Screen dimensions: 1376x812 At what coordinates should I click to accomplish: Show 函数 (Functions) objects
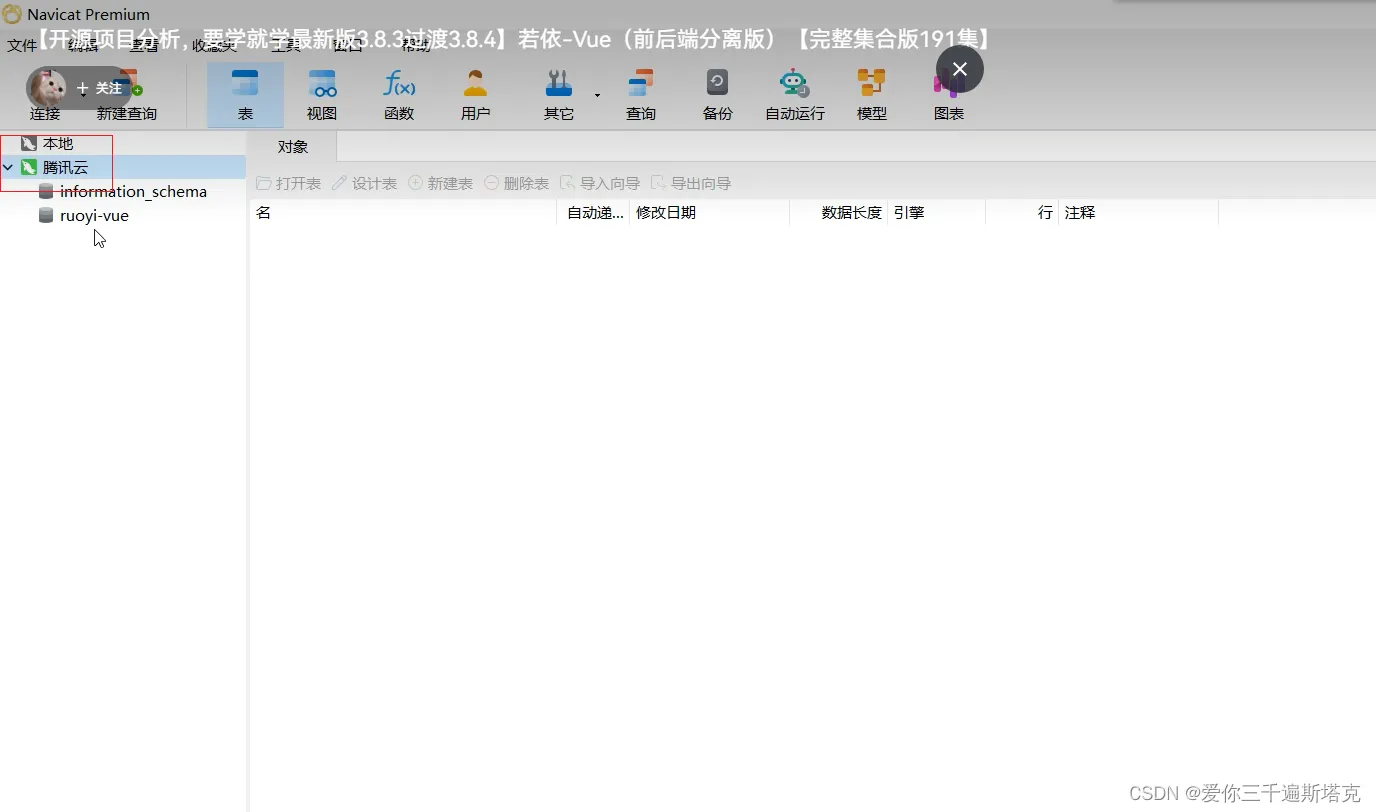(399, 95)
